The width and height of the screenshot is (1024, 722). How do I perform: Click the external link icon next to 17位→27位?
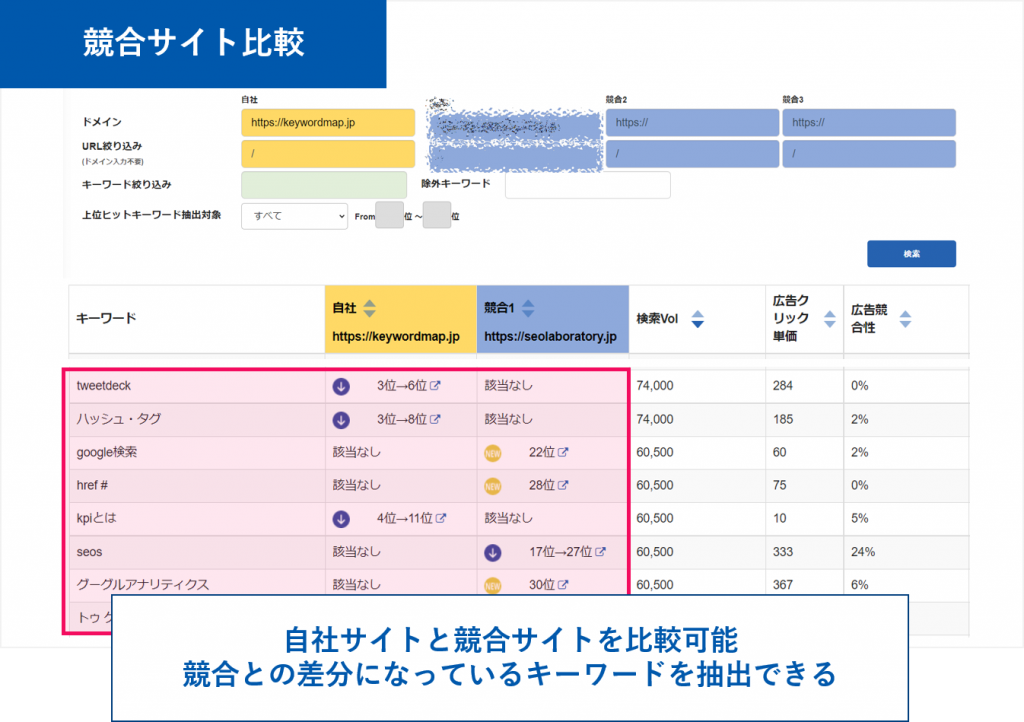[x=599, y=551]
